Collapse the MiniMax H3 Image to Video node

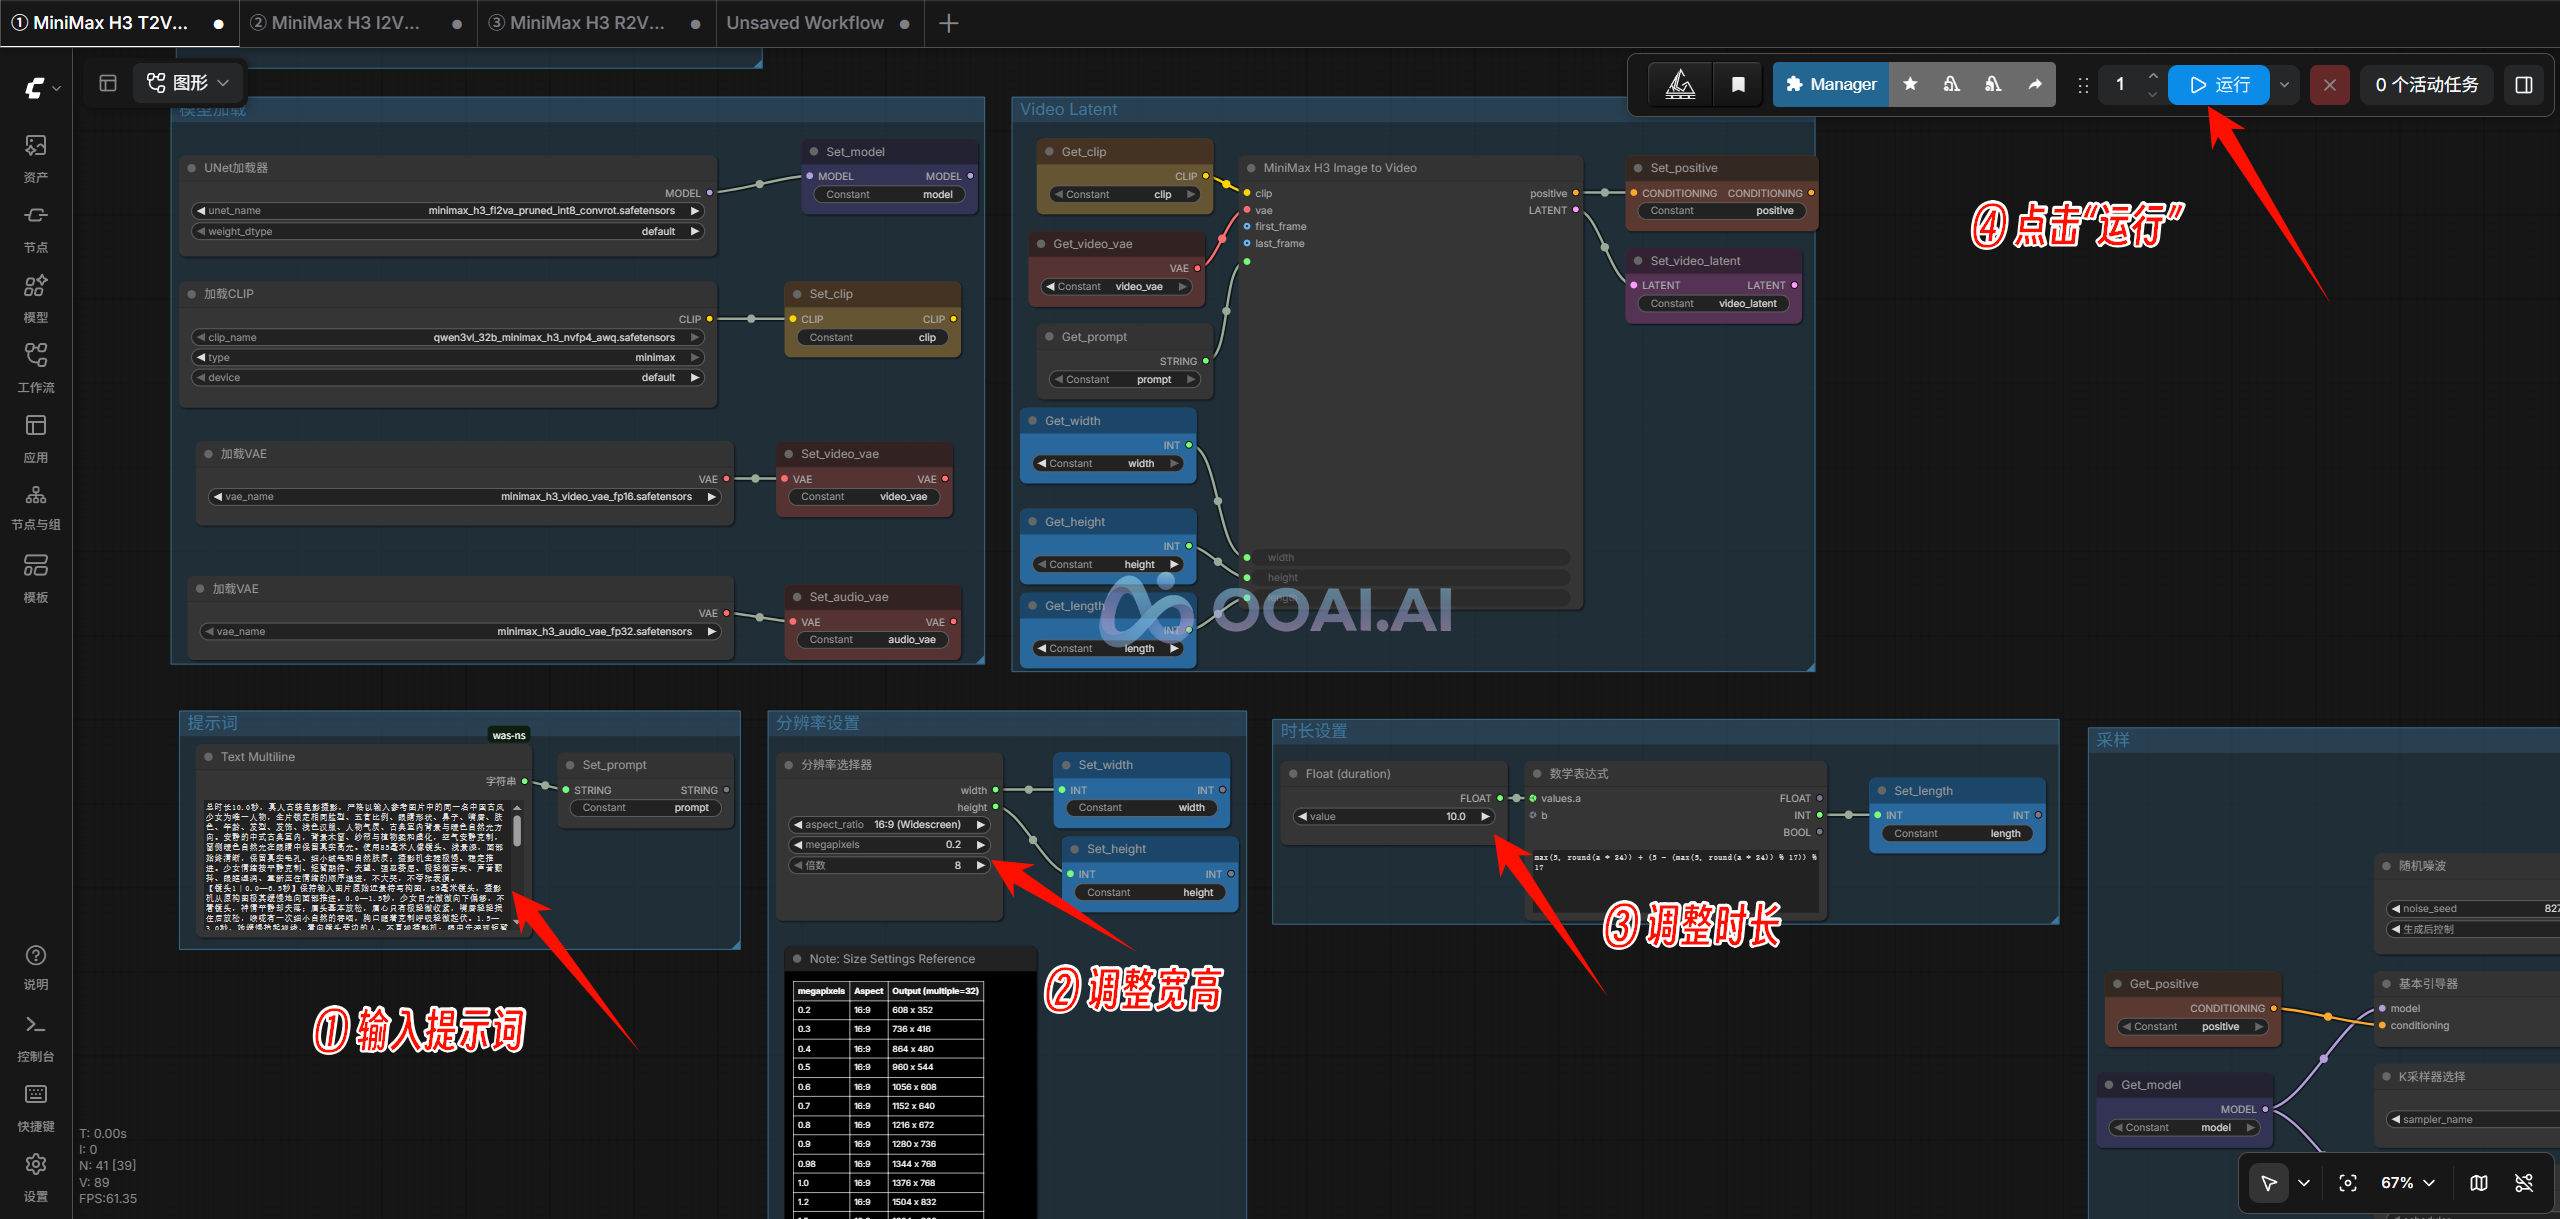tap(1250, 168)
